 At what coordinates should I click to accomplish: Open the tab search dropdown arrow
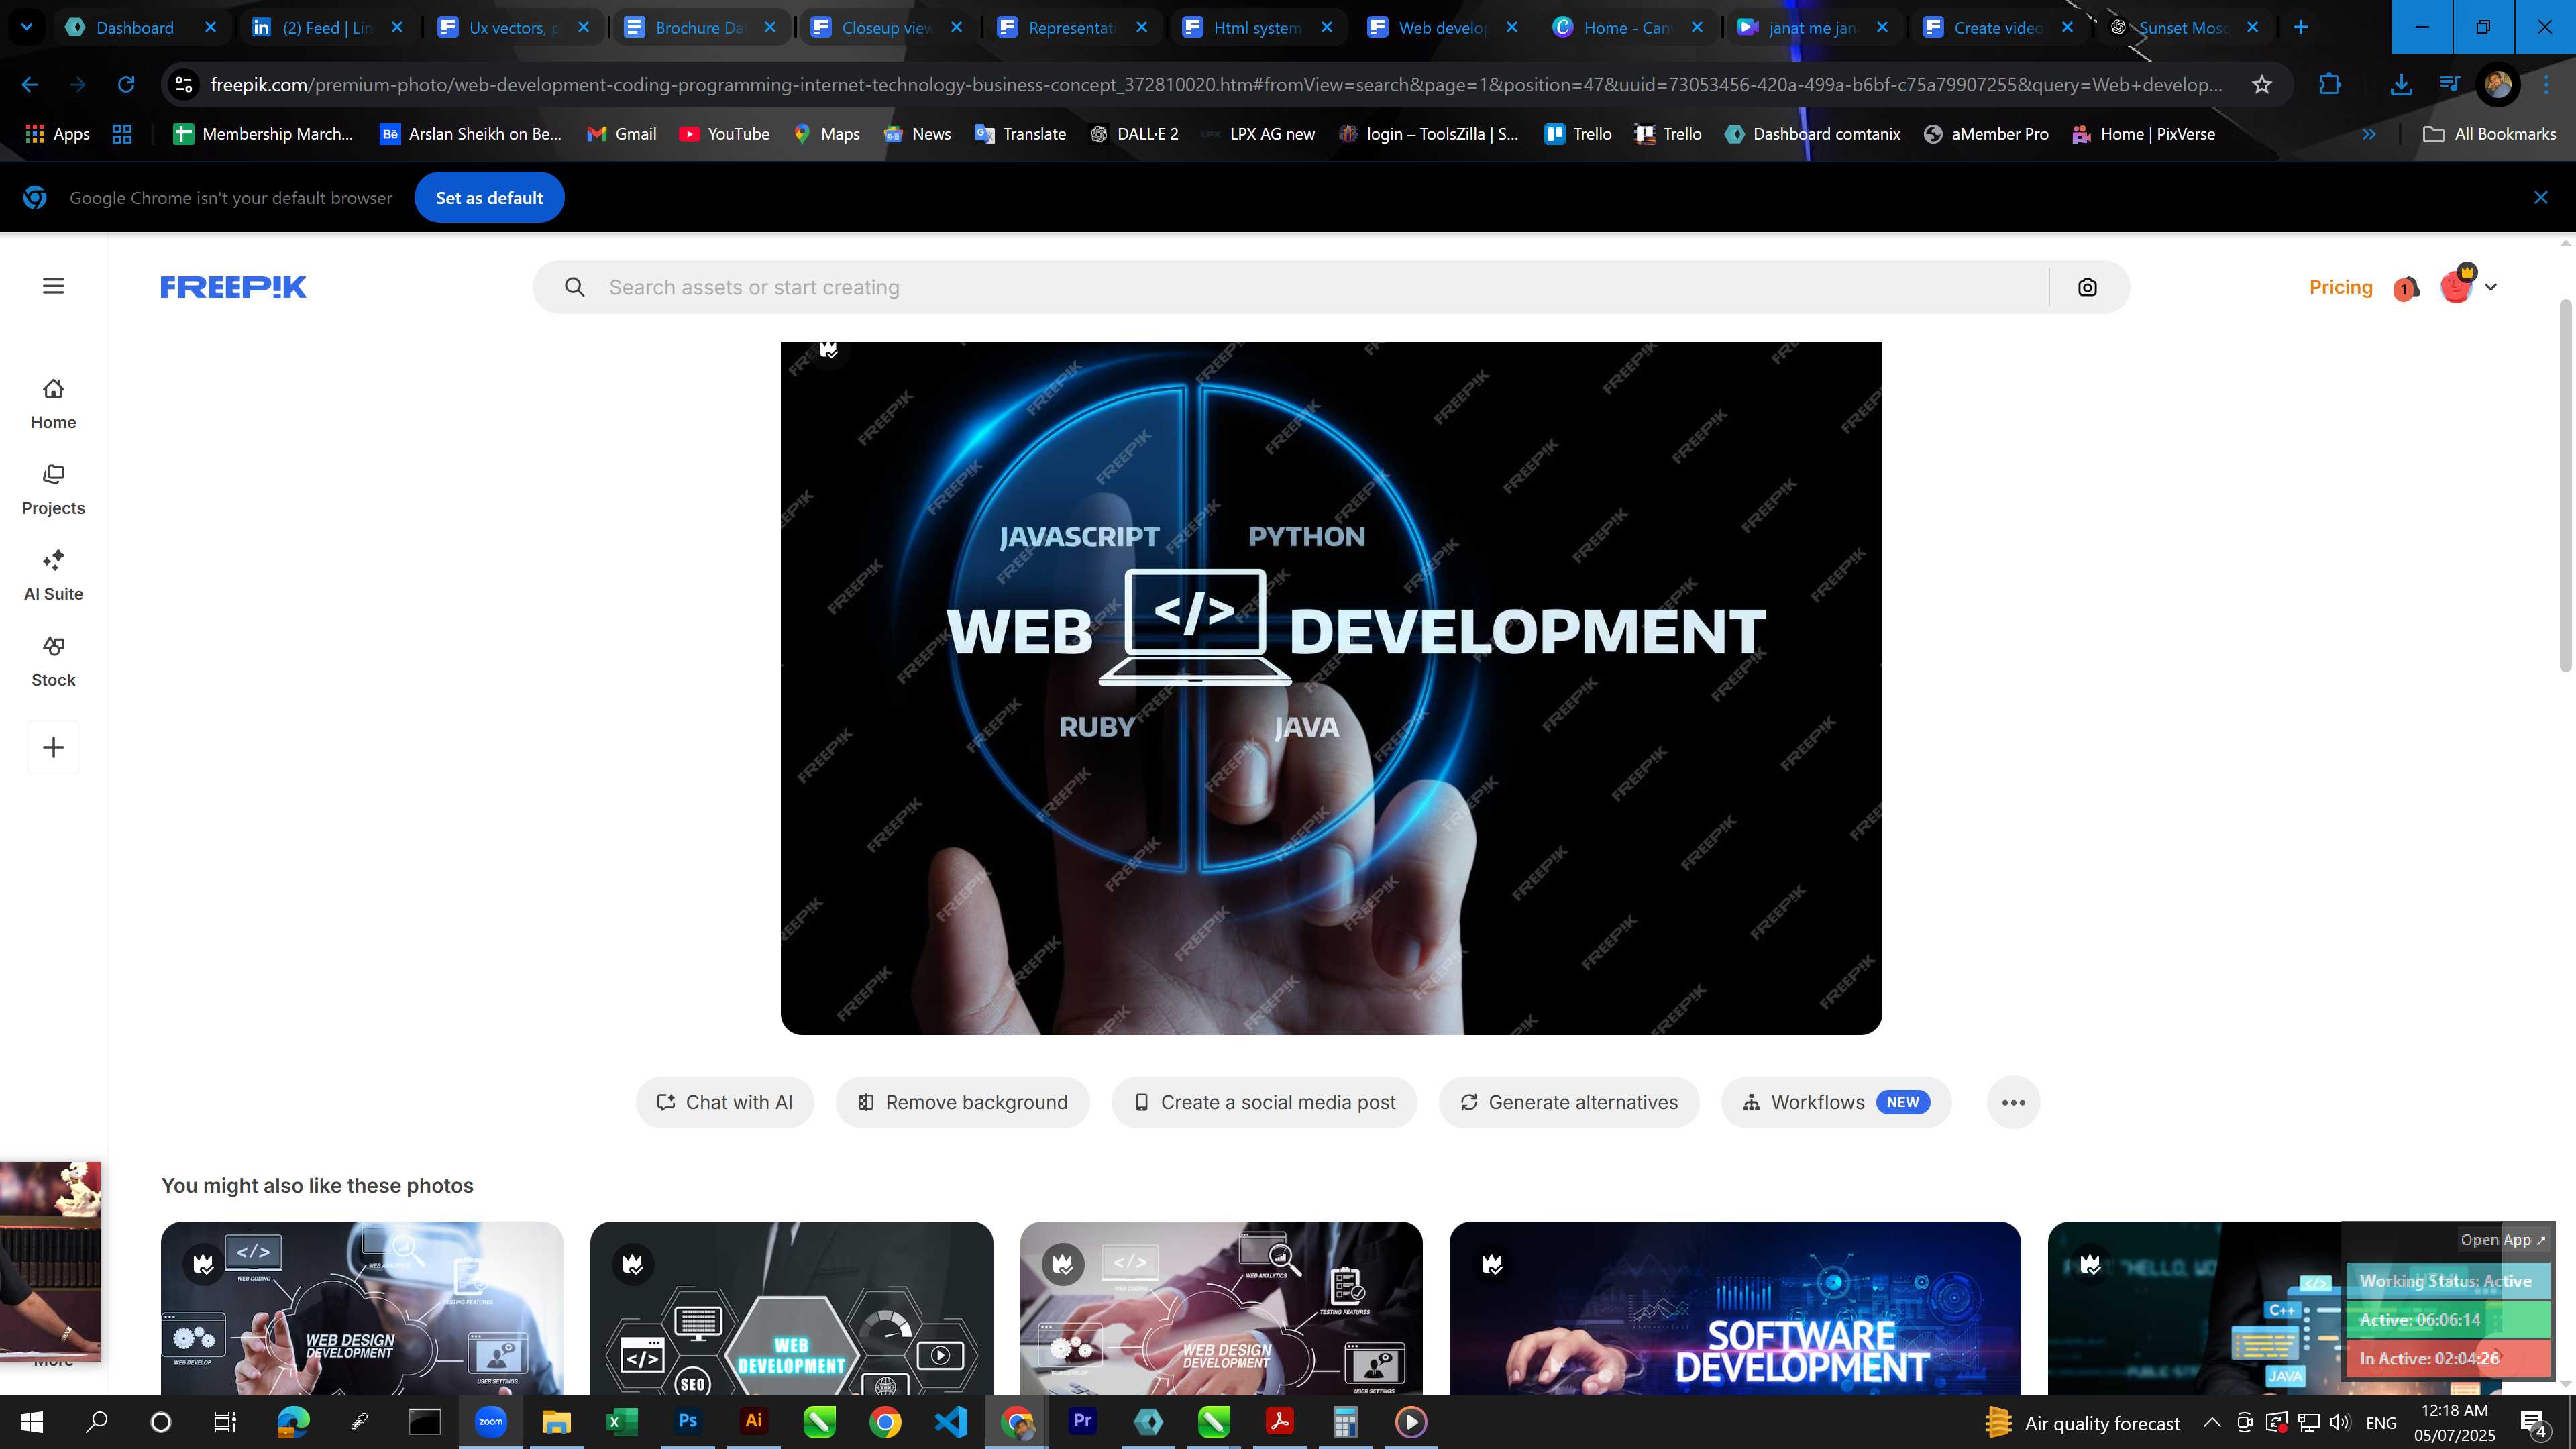tap(27, 28)
